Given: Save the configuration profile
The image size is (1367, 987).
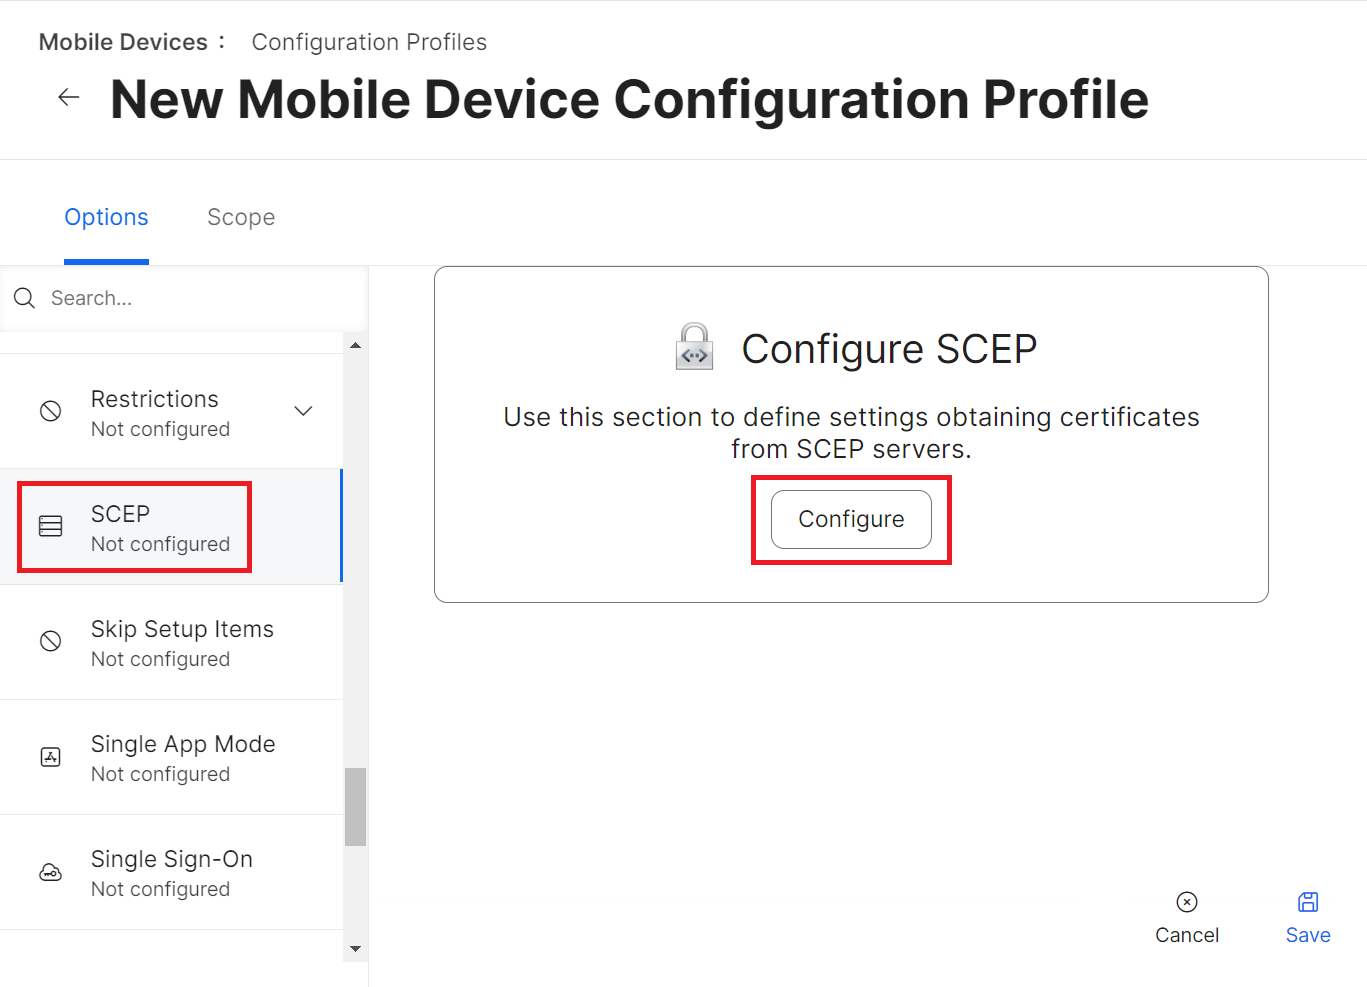Looking at the screenshot, I should click(1308, 917).
